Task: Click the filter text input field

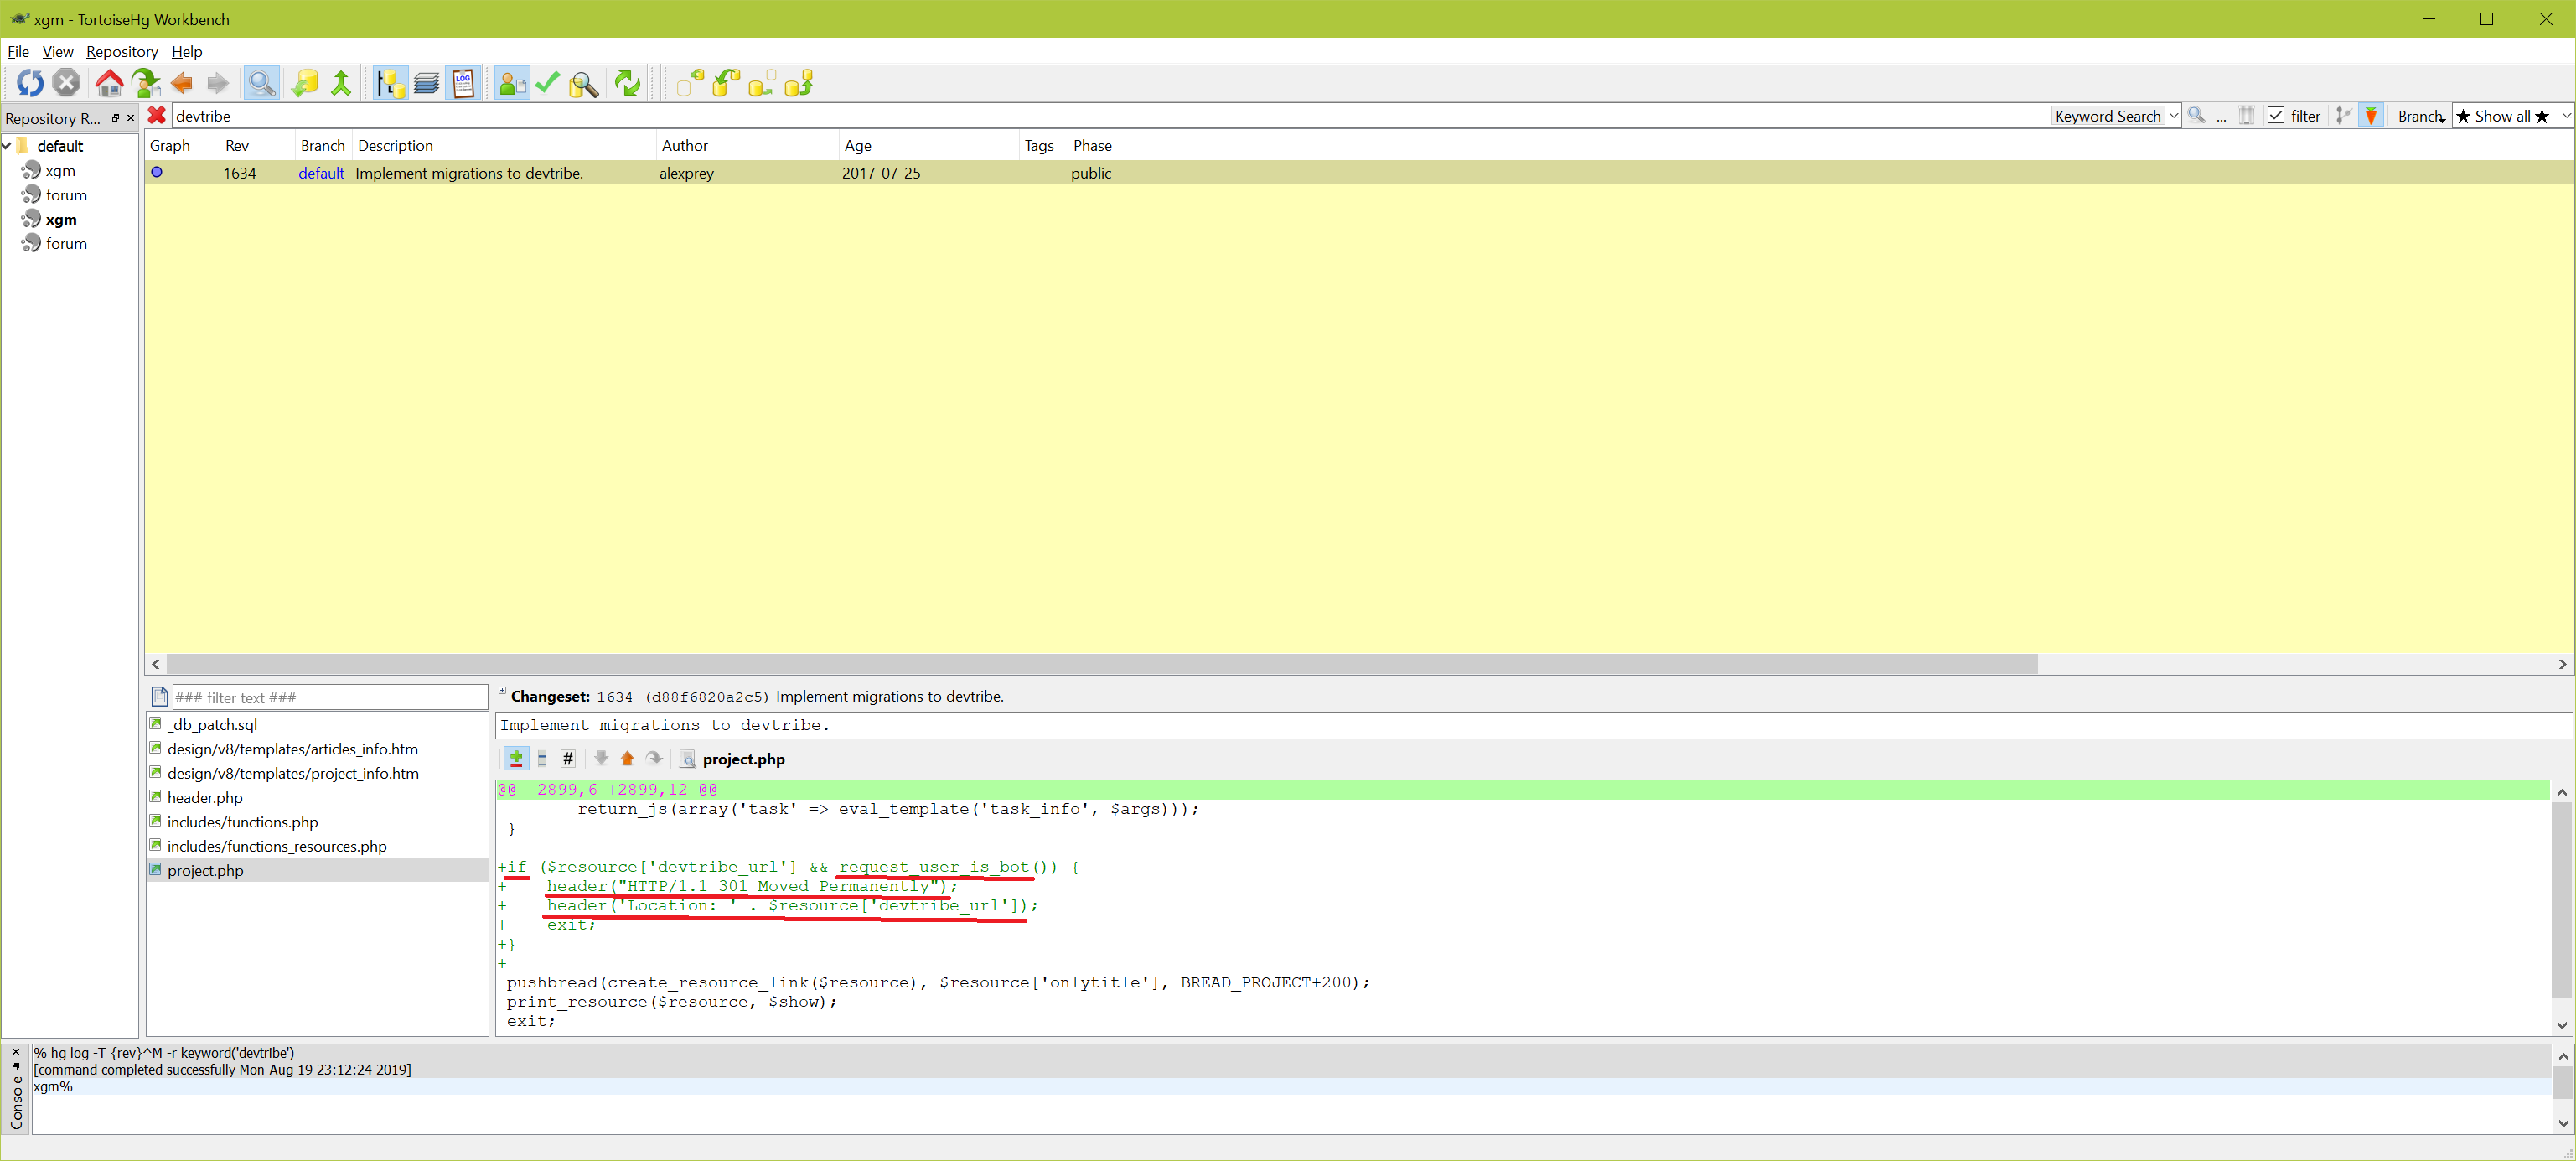Action: pyautogui.click(x=329, y=697)
